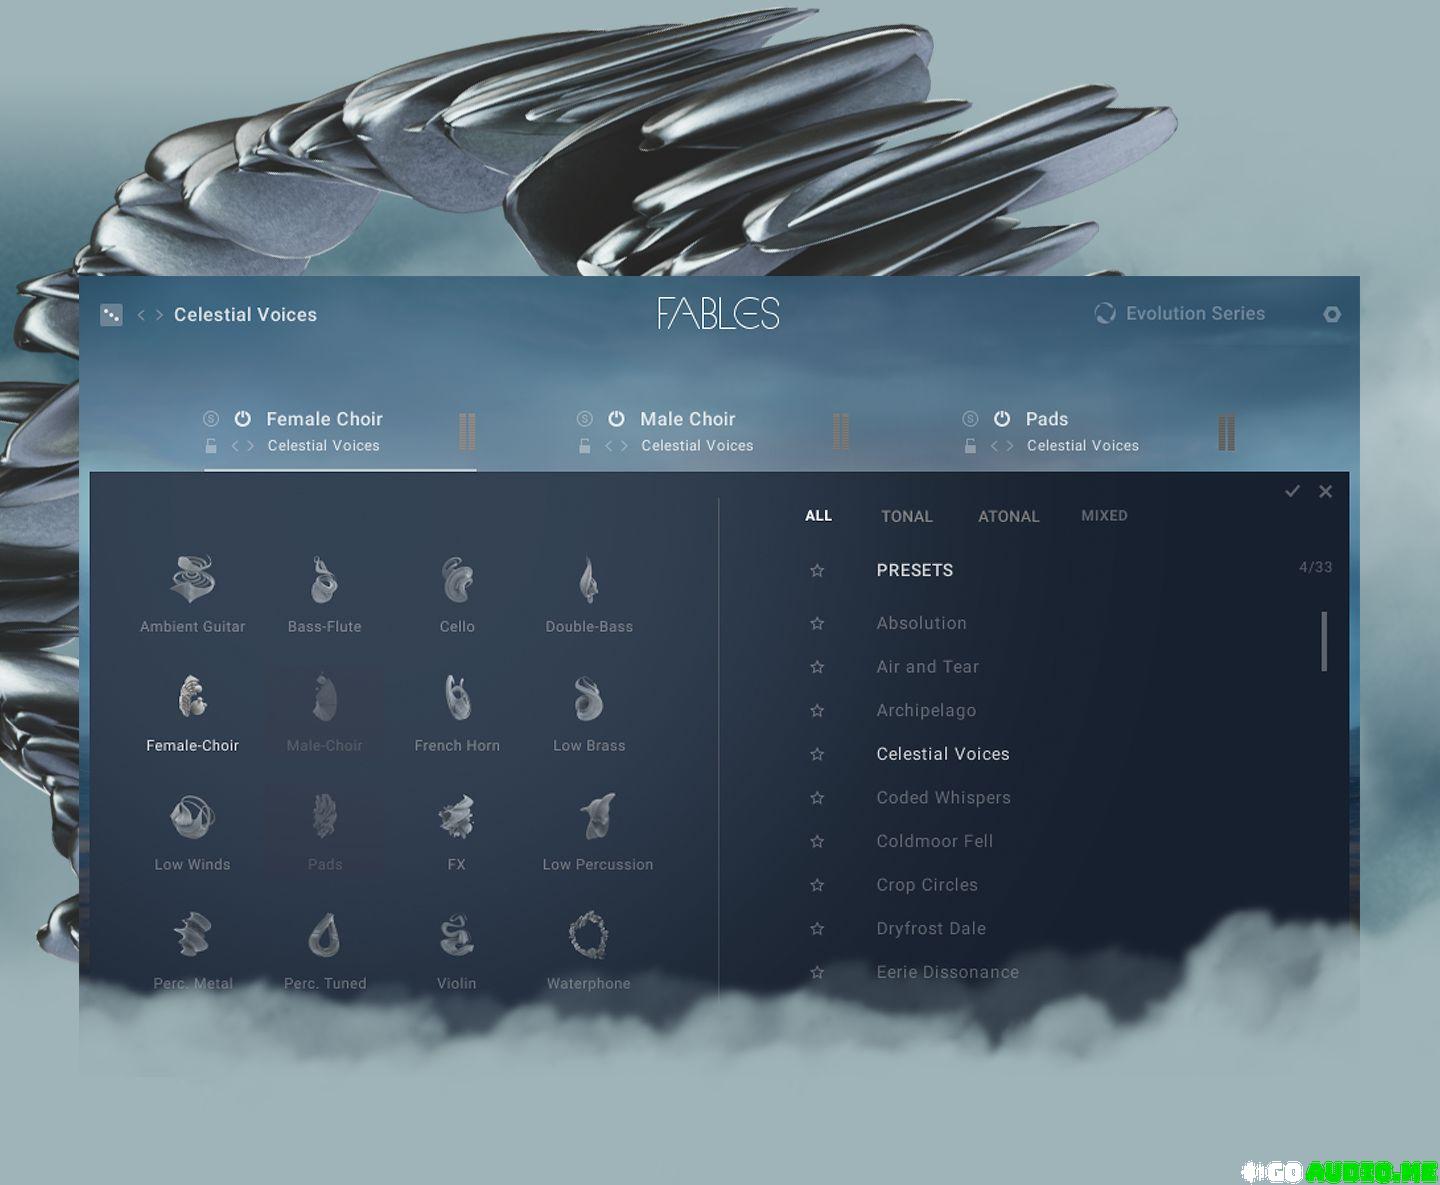Go to previous global preset arrow
Image resolution: width=1440 pixels, height=1185 pixels.
click(141, 315)
